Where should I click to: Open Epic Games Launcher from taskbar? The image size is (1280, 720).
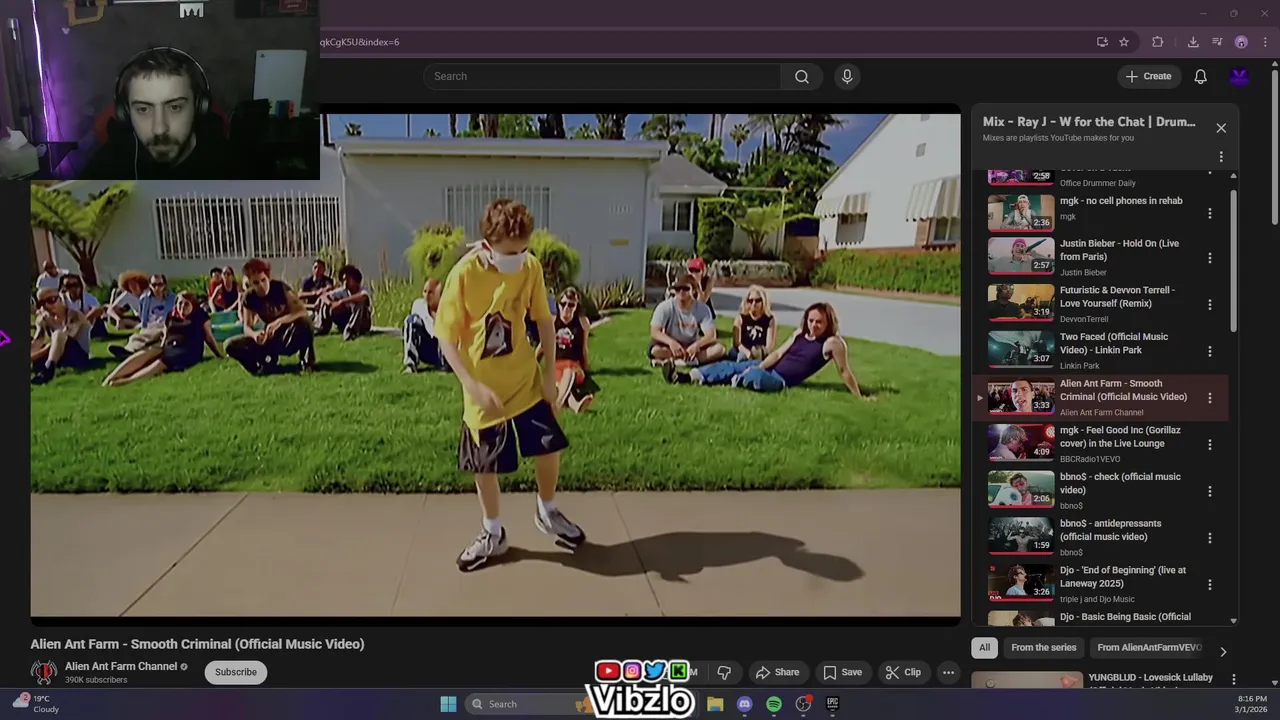832,704
